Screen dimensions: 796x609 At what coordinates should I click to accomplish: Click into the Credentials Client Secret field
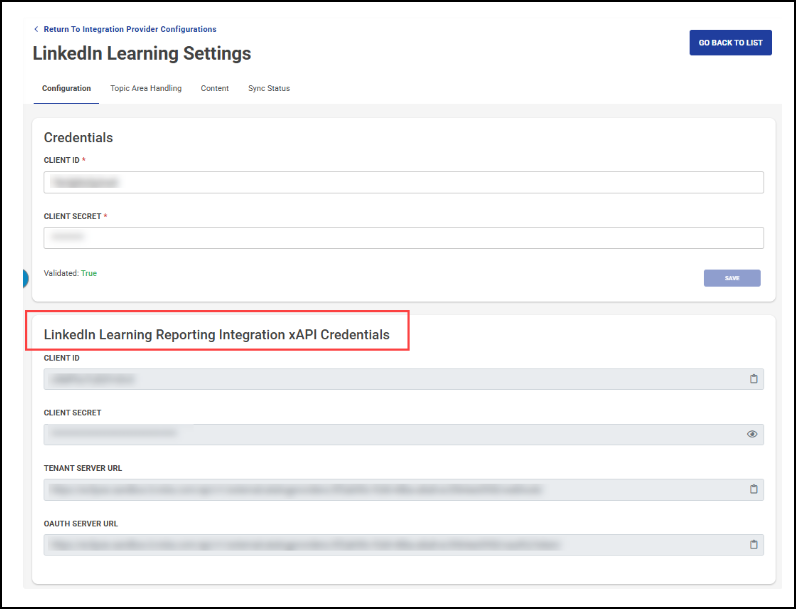(x=403, y=237)
